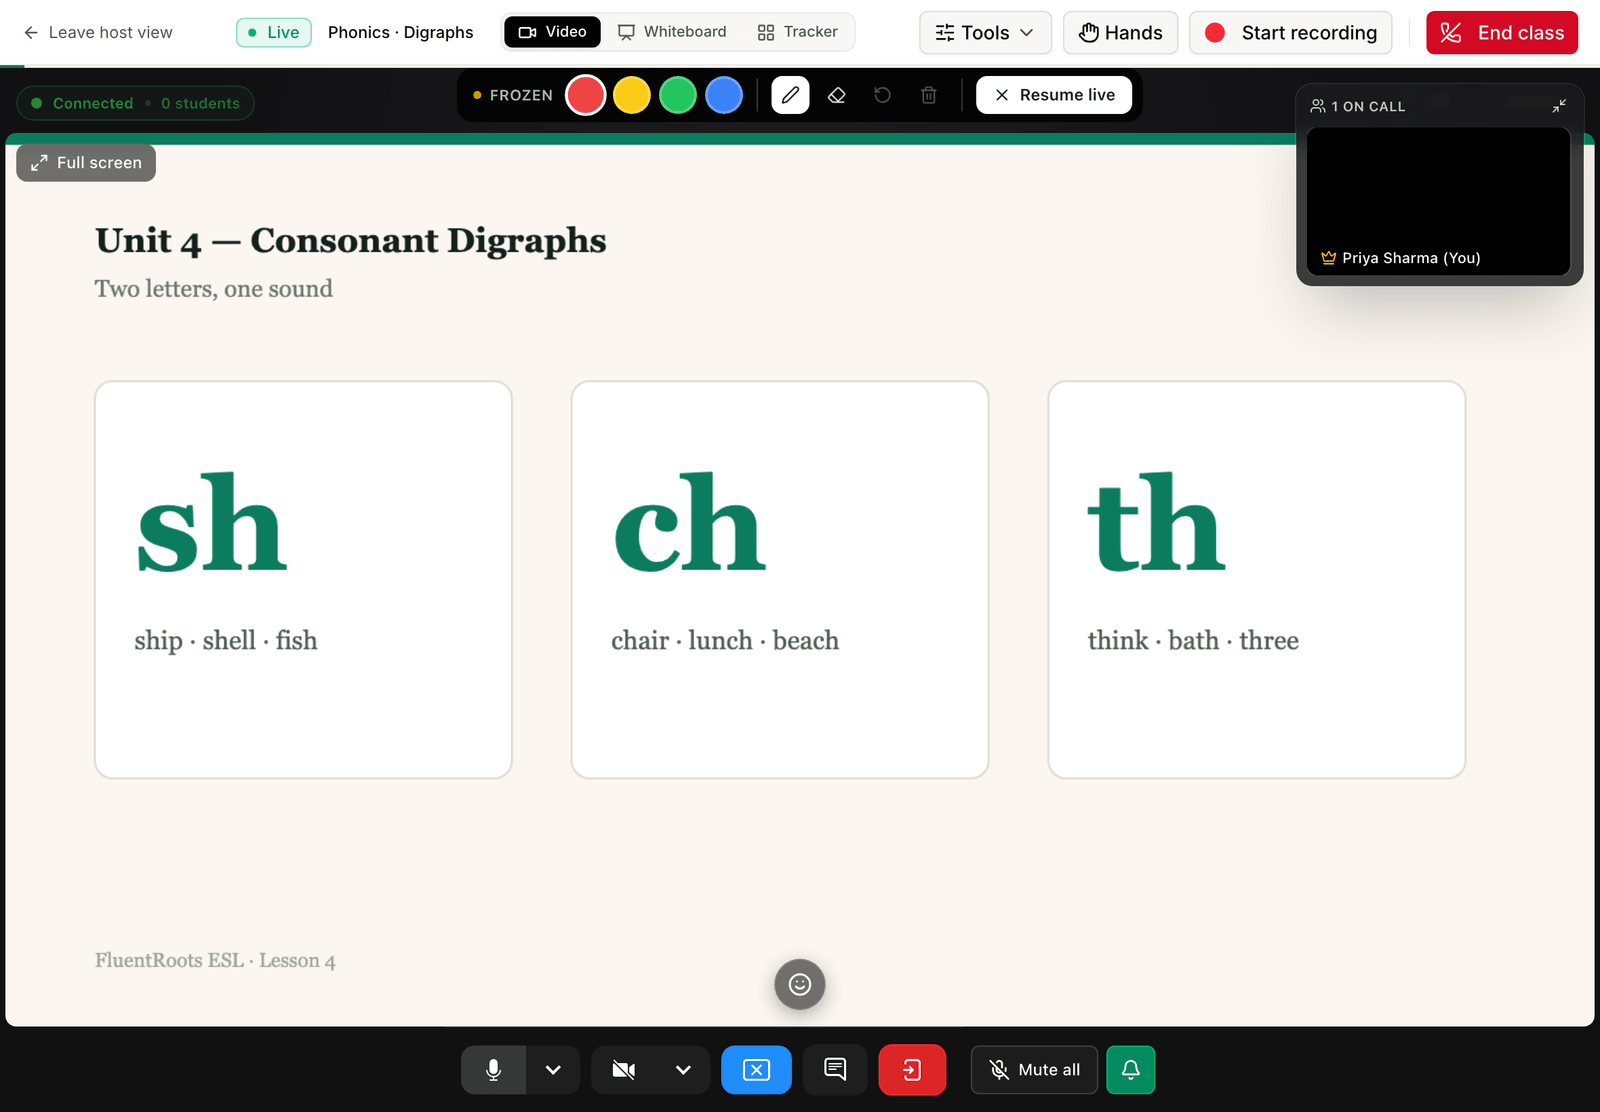The width and height of the screenshot is (1600, 1112).
Task: Select the blue annotation color
Action: 724,95
